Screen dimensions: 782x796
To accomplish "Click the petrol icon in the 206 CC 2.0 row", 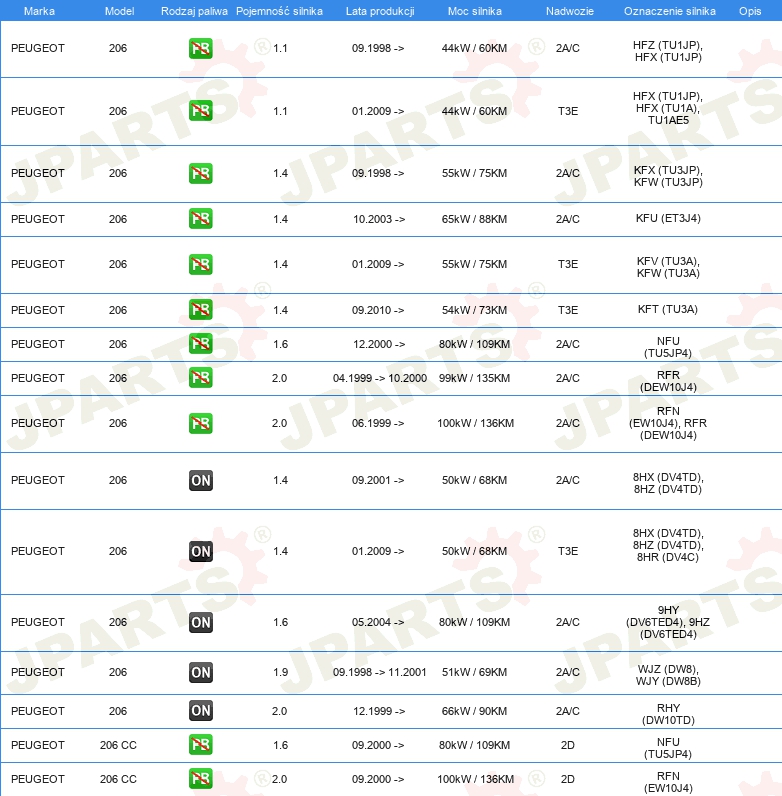I will point(201,779).
